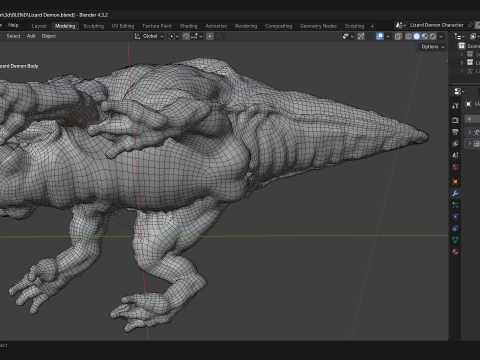Open the properties editor type dropdown
Screen dimensions: 480x360
pyautogui.click(x=460, y=91)
